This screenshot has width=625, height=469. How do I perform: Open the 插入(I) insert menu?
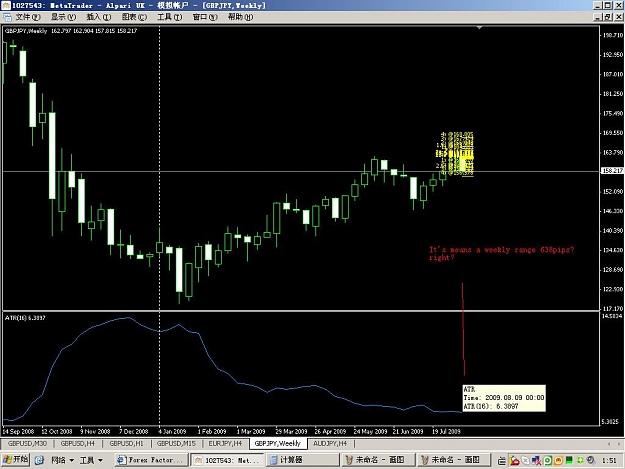[98, 17]
